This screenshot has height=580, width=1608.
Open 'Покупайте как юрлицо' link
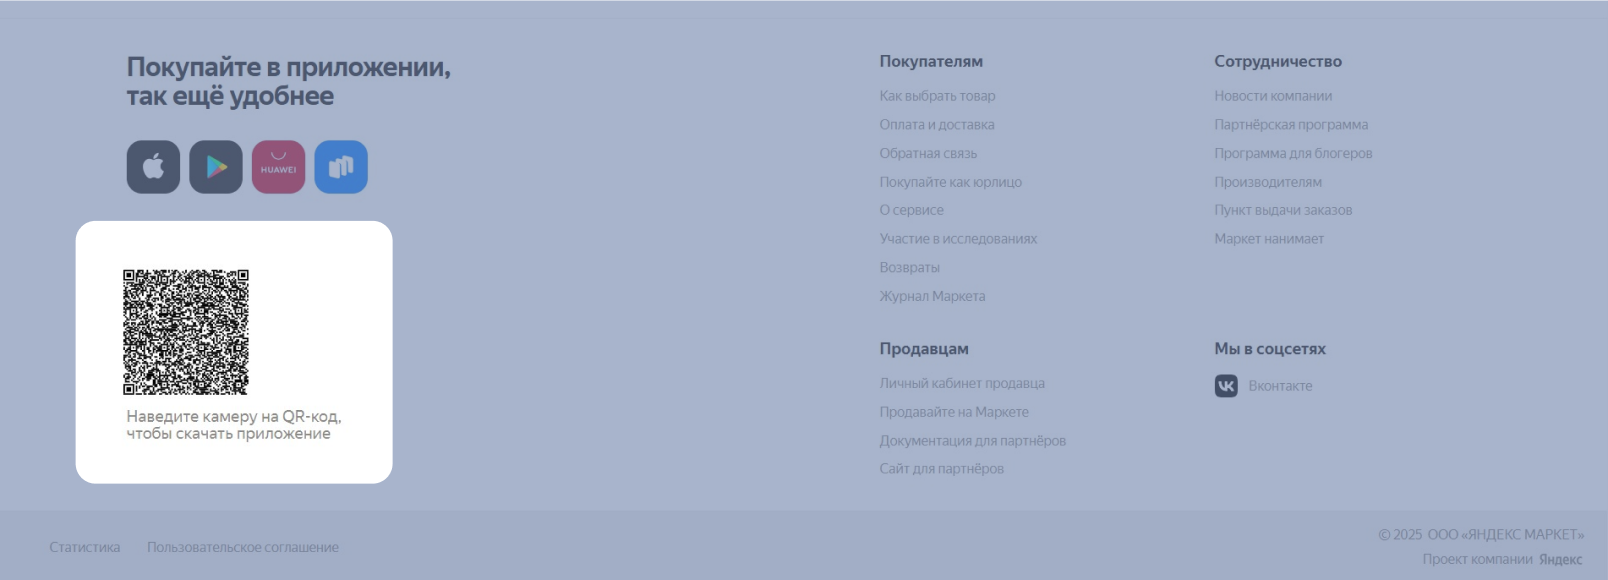point(950,182)
